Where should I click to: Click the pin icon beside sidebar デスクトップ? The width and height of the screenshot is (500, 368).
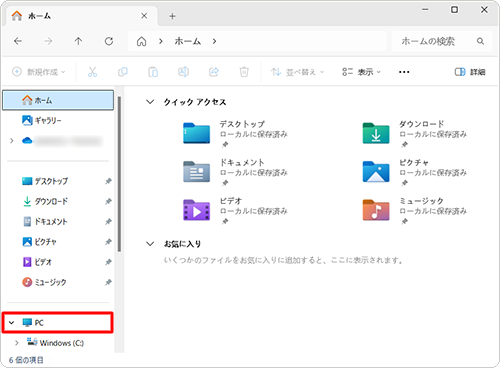coord(108,181)
